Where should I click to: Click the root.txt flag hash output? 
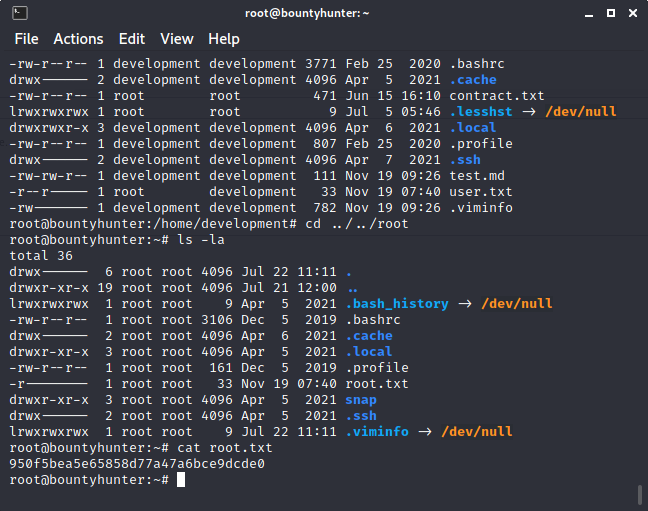coord(137,464)
